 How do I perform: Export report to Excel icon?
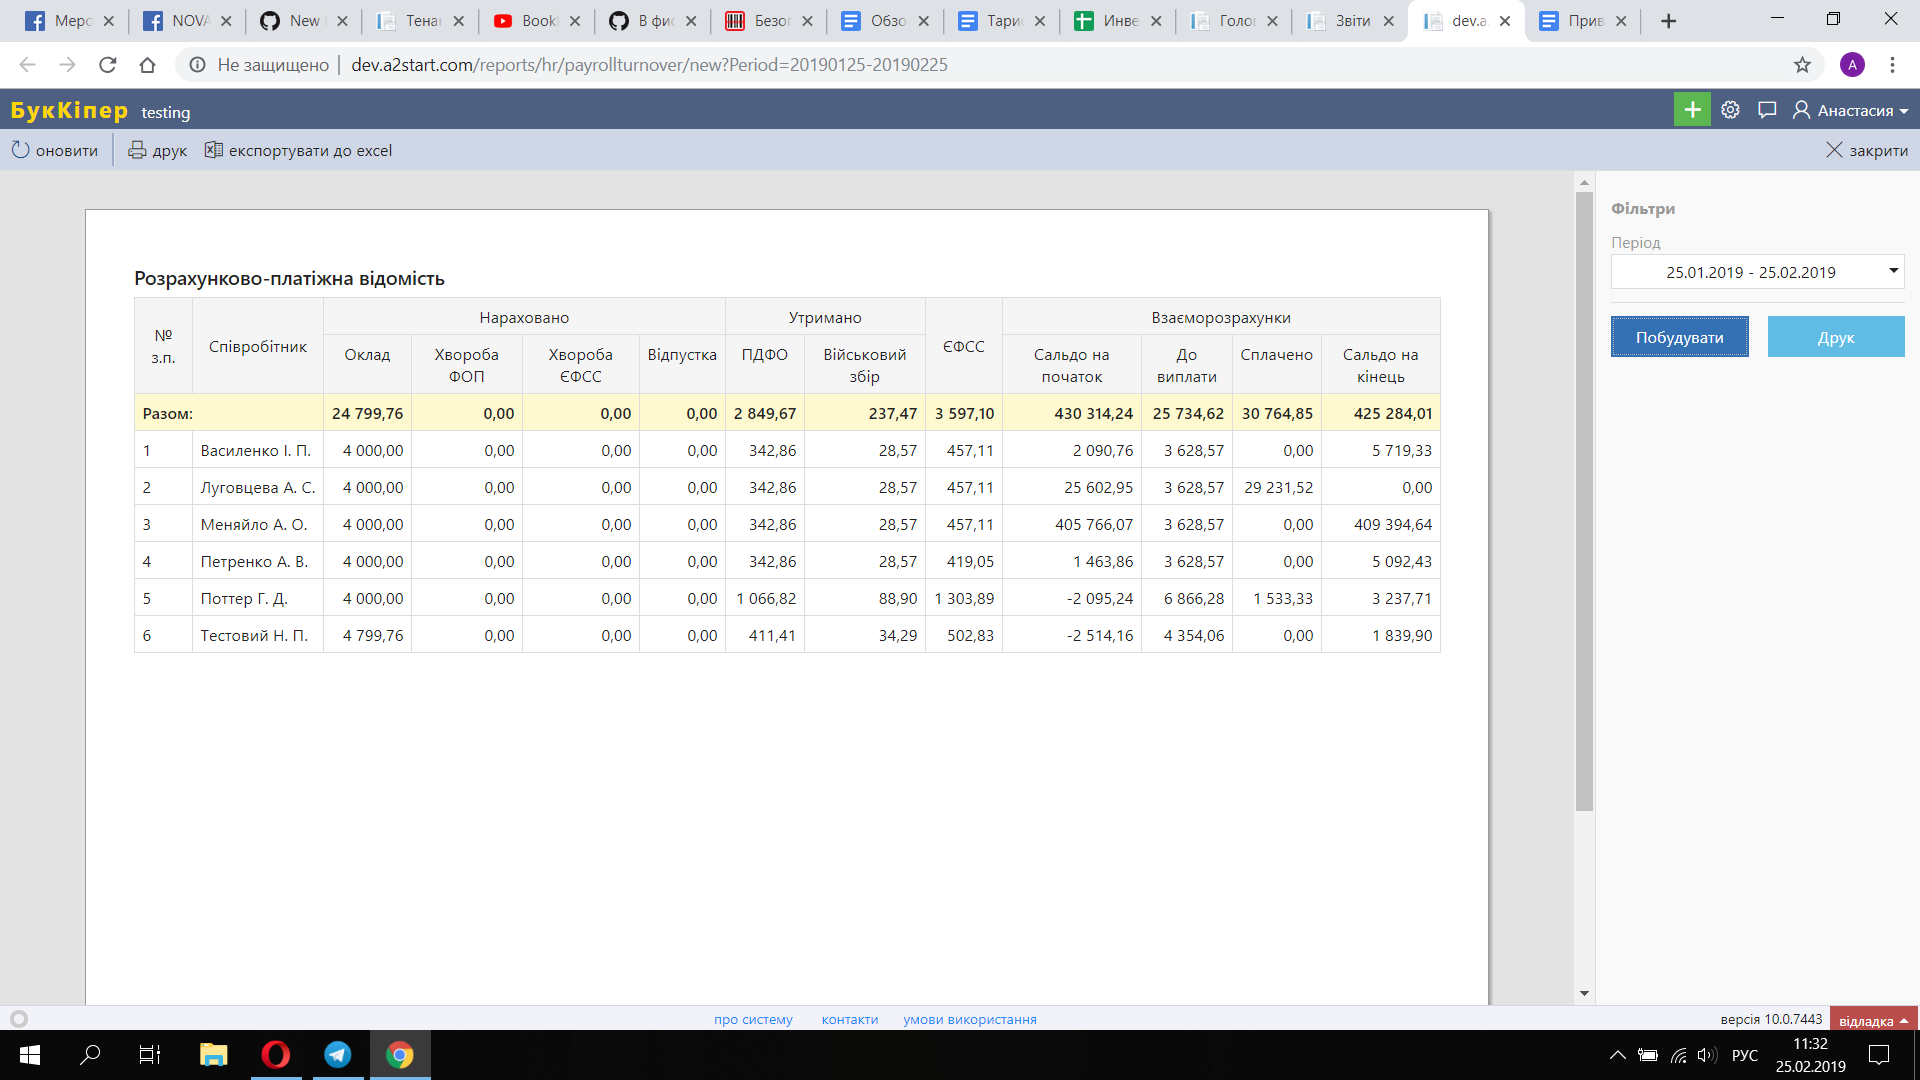214,150
